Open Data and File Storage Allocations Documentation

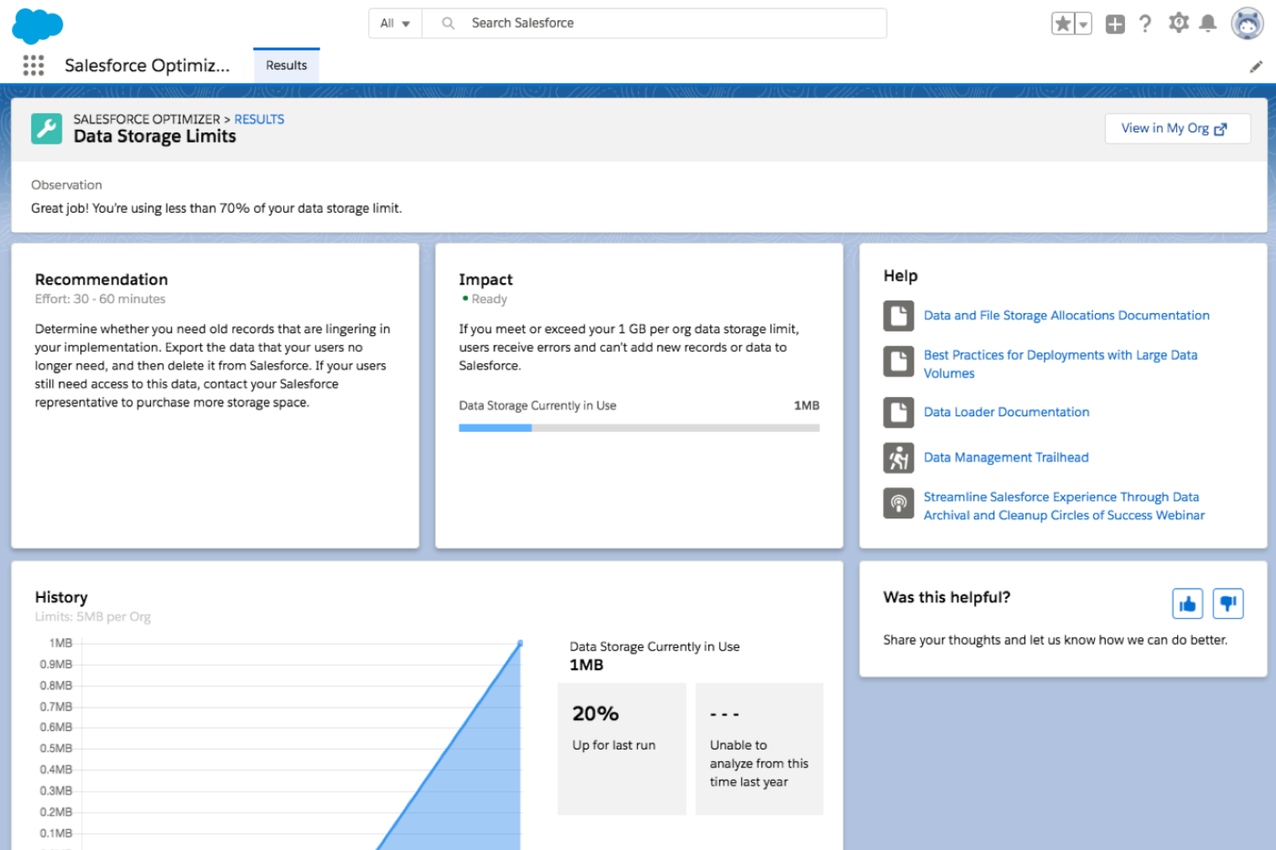(x=1066, y=315)
